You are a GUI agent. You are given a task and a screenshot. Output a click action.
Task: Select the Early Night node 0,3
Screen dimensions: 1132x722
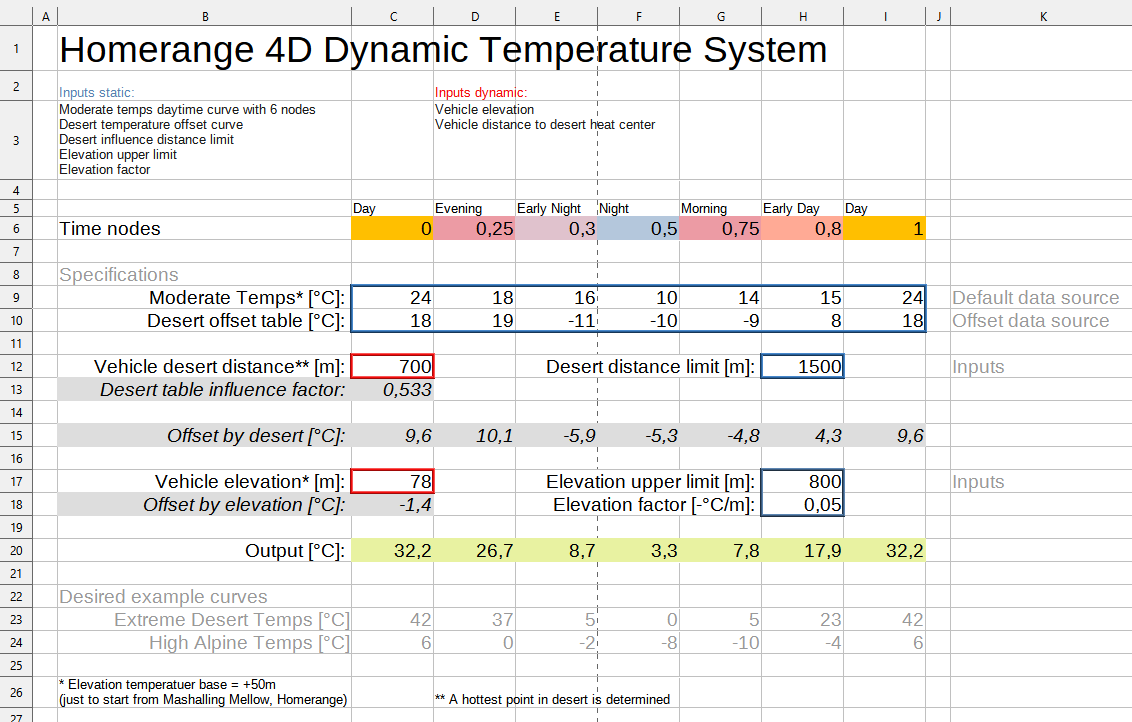click(557, 229)
